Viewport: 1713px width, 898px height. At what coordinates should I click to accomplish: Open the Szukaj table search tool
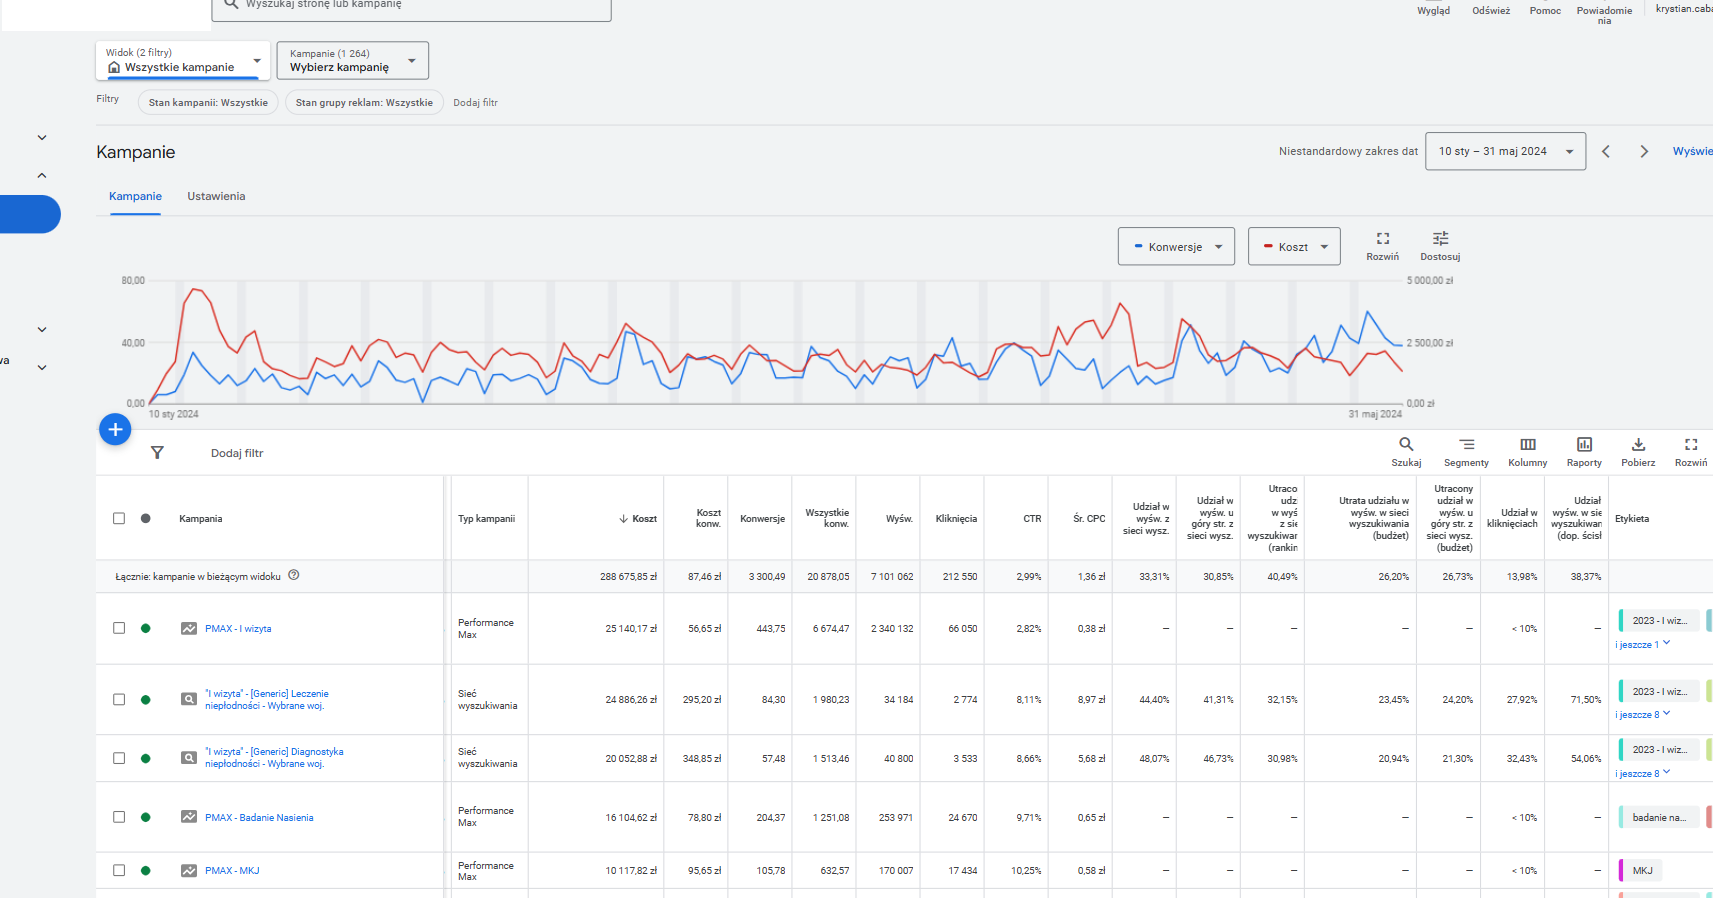[1406, 452]
